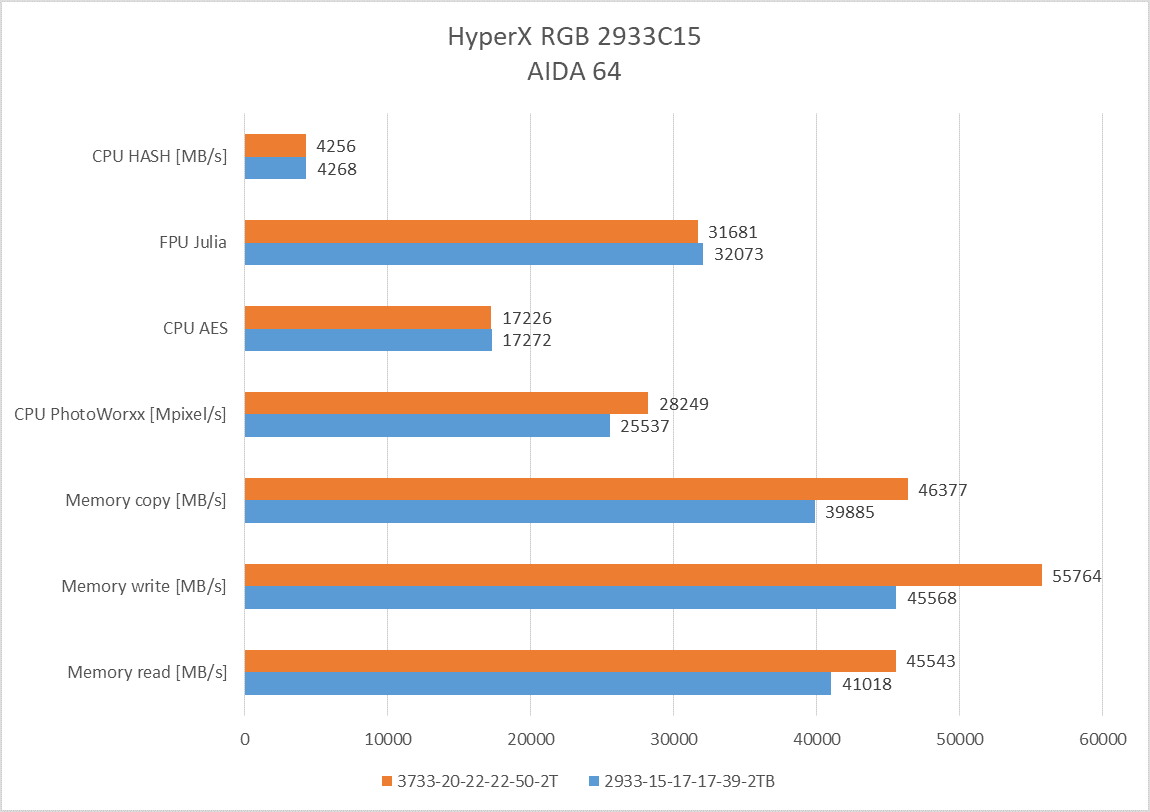Click data label 45543
The width and height of the screenshot is (1150, 812).
[931, 661]
